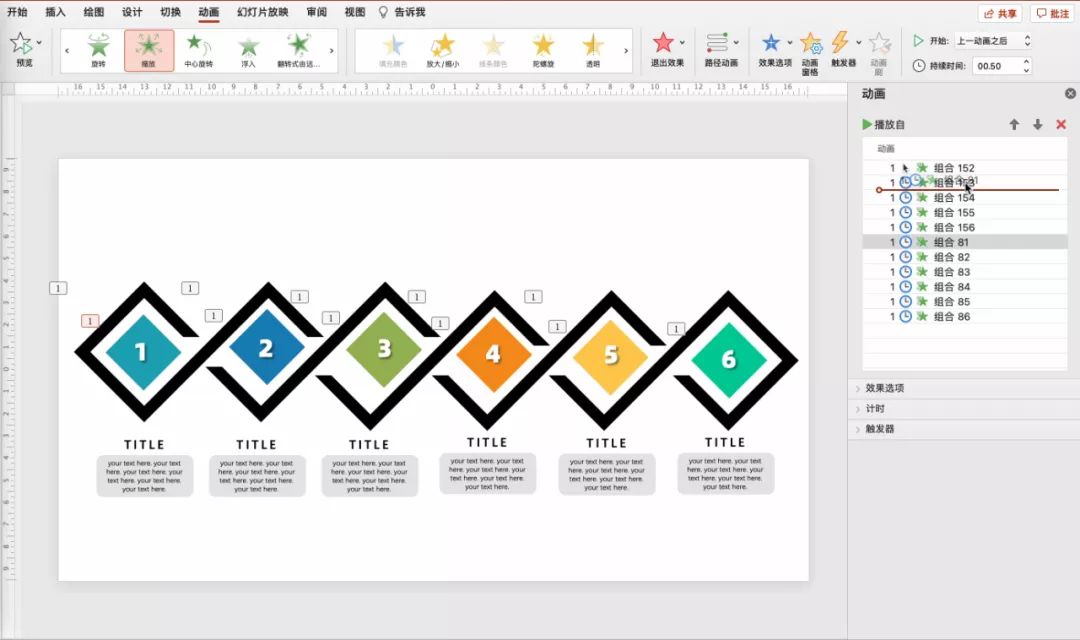Viewport: 1080px width, 640px height.
Task: Apply the 放大/缩小 emphasis effect
Action: tap(442, 50)
